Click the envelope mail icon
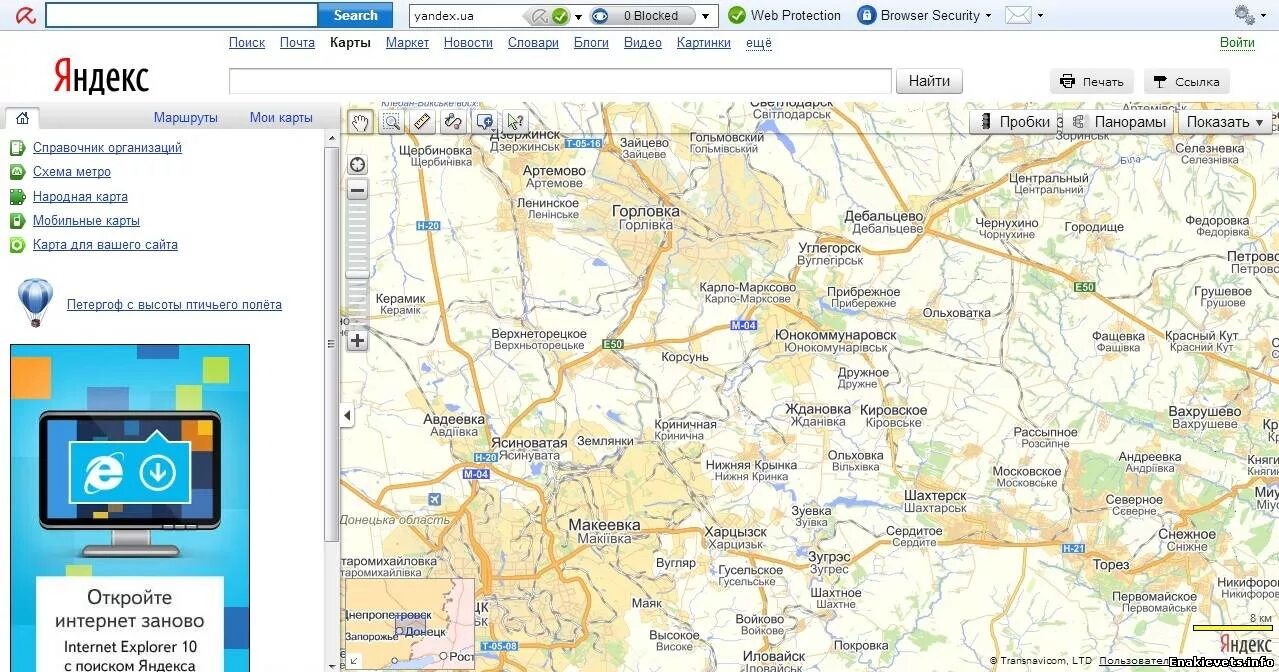 coord(1018,15)
